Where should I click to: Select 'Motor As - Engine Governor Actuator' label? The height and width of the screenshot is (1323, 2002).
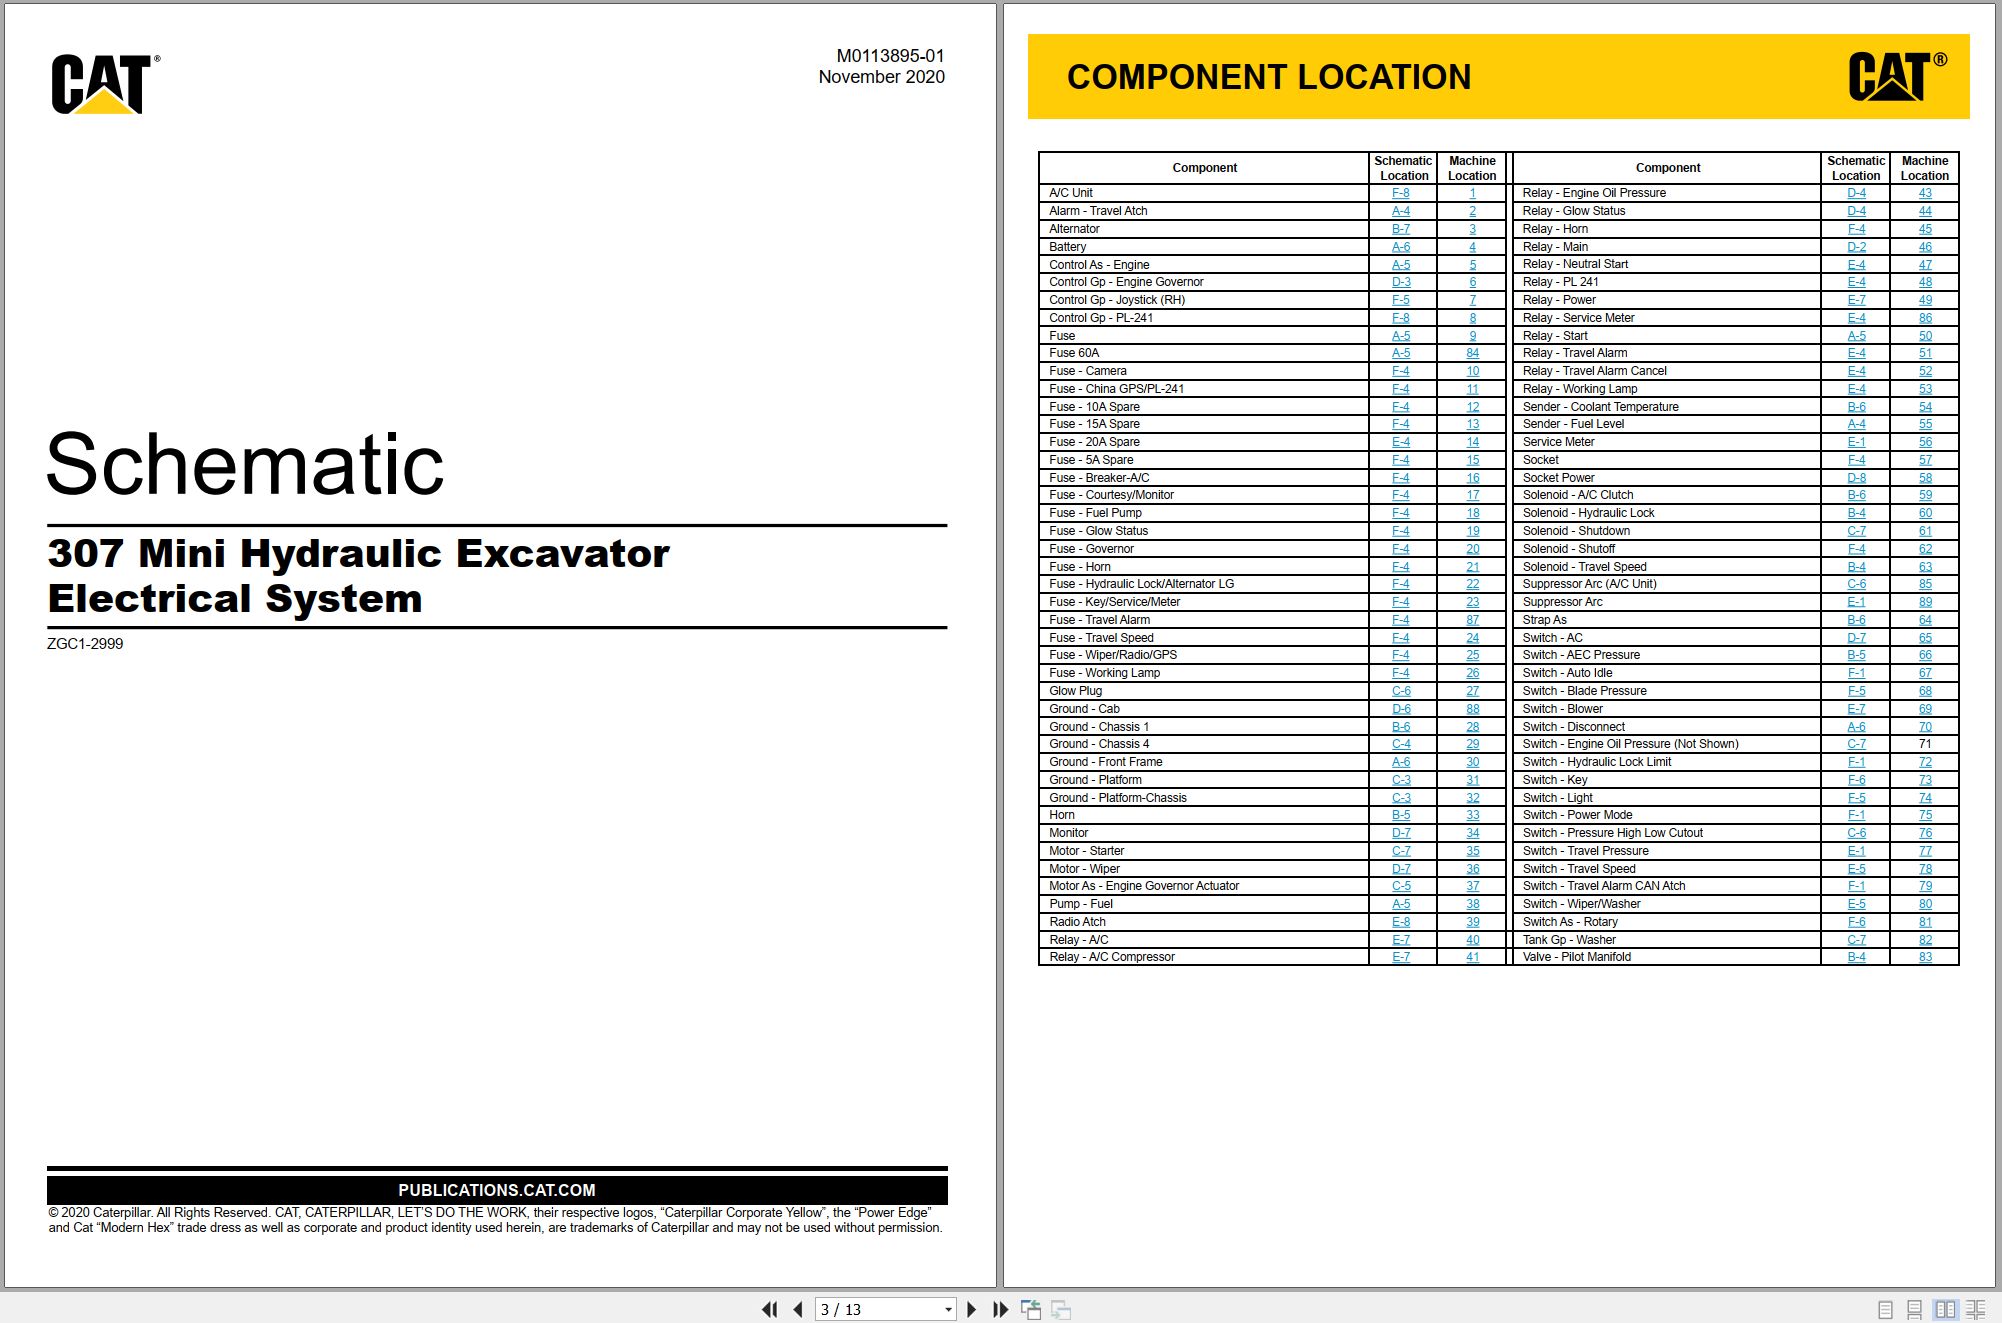(1143, 886)
